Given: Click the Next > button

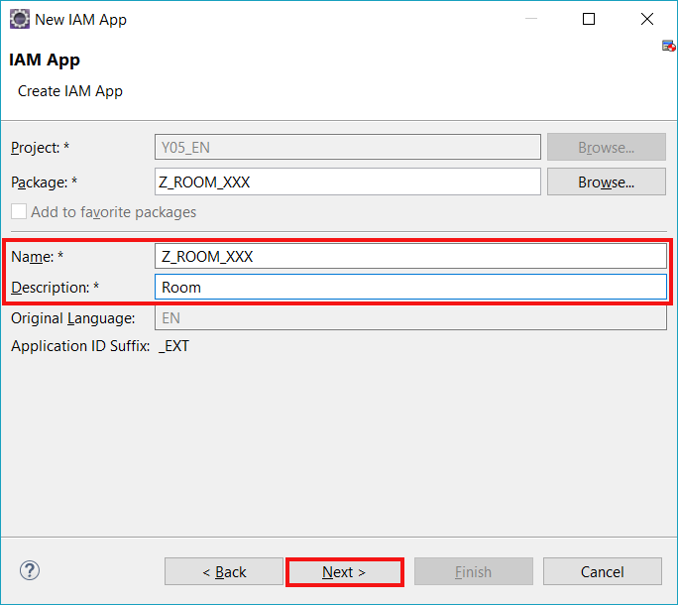Looking at the screenshot, I should 345,572.
